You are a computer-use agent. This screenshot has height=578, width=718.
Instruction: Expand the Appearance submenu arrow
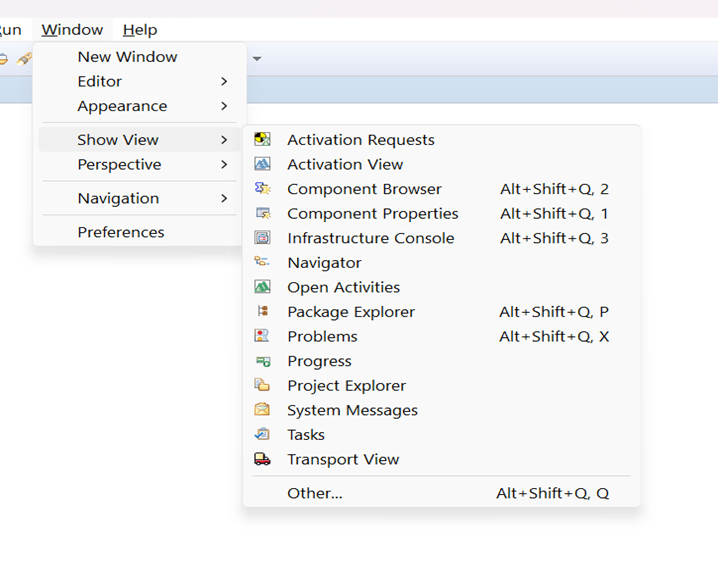(224, 106)
